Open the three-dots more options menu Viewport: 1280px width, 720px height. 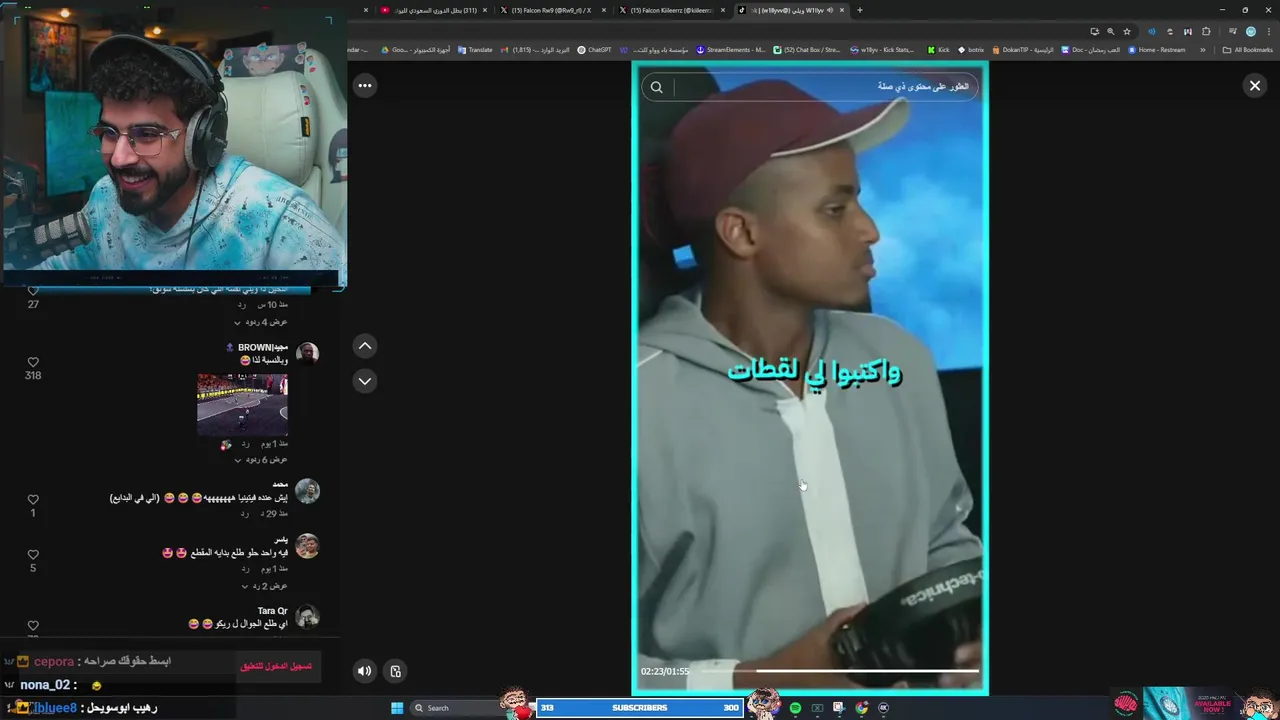coord(365,86)
